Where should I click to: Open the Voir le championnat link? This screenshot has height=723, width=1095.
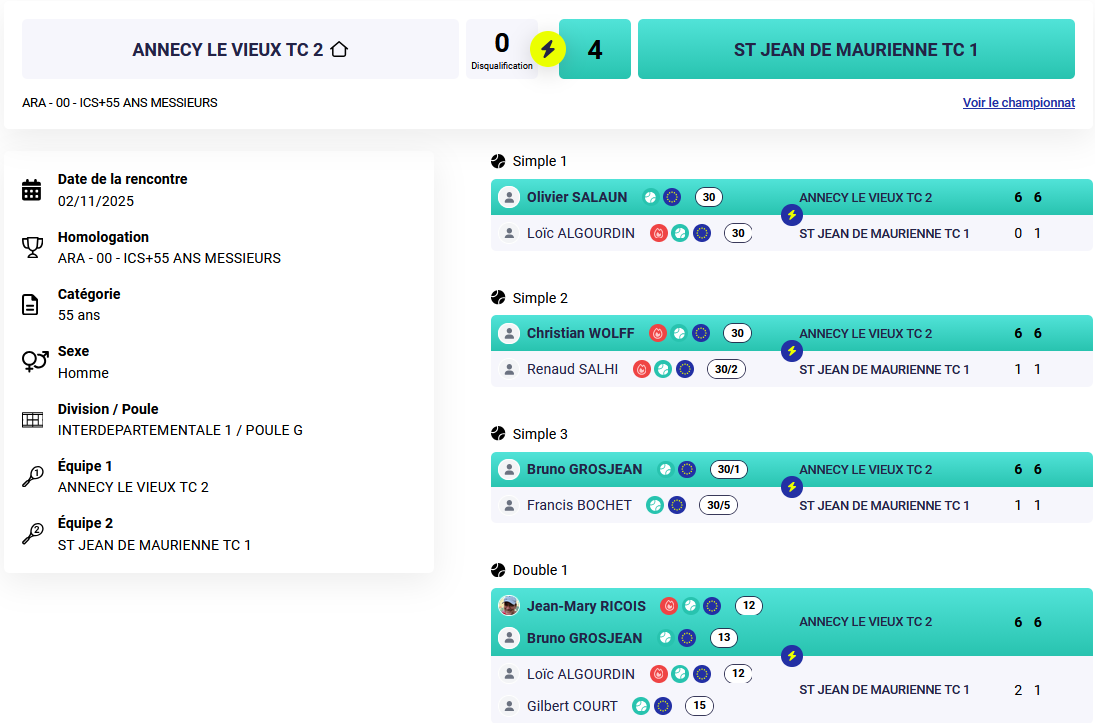(1018, 102)
